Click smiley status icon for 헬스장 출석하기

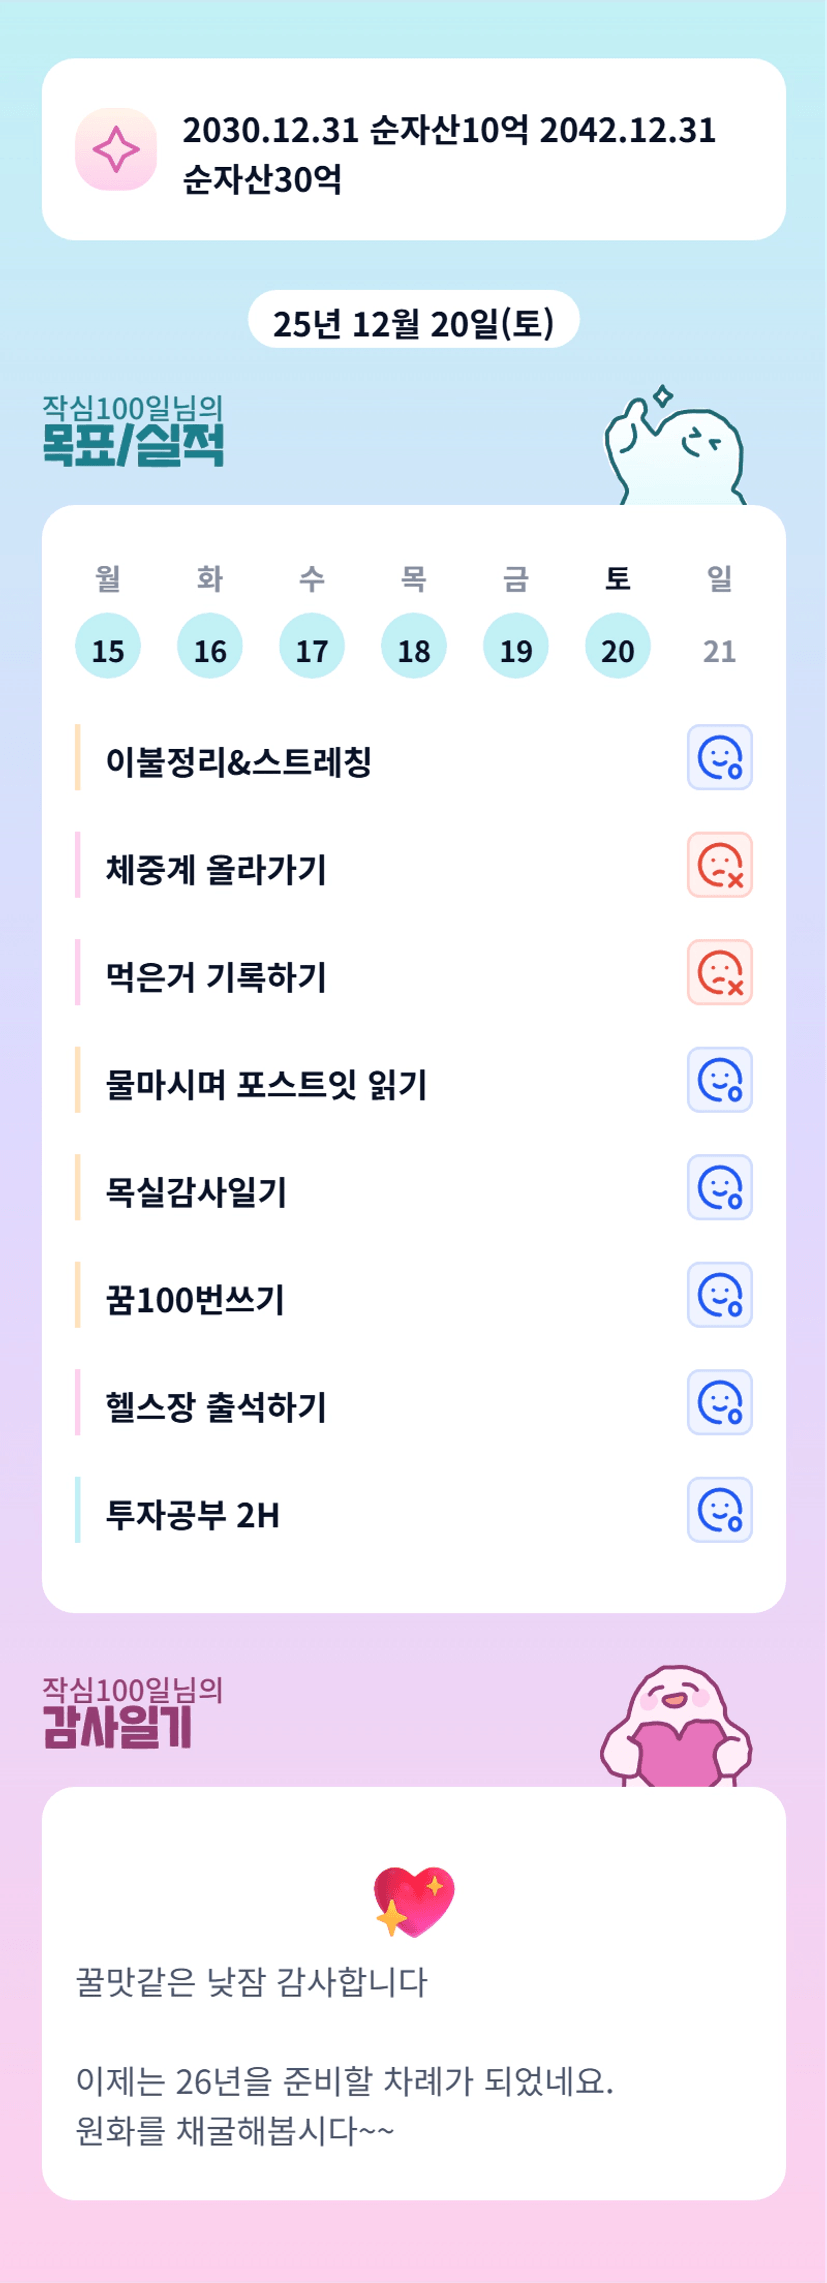point(719,1402)
